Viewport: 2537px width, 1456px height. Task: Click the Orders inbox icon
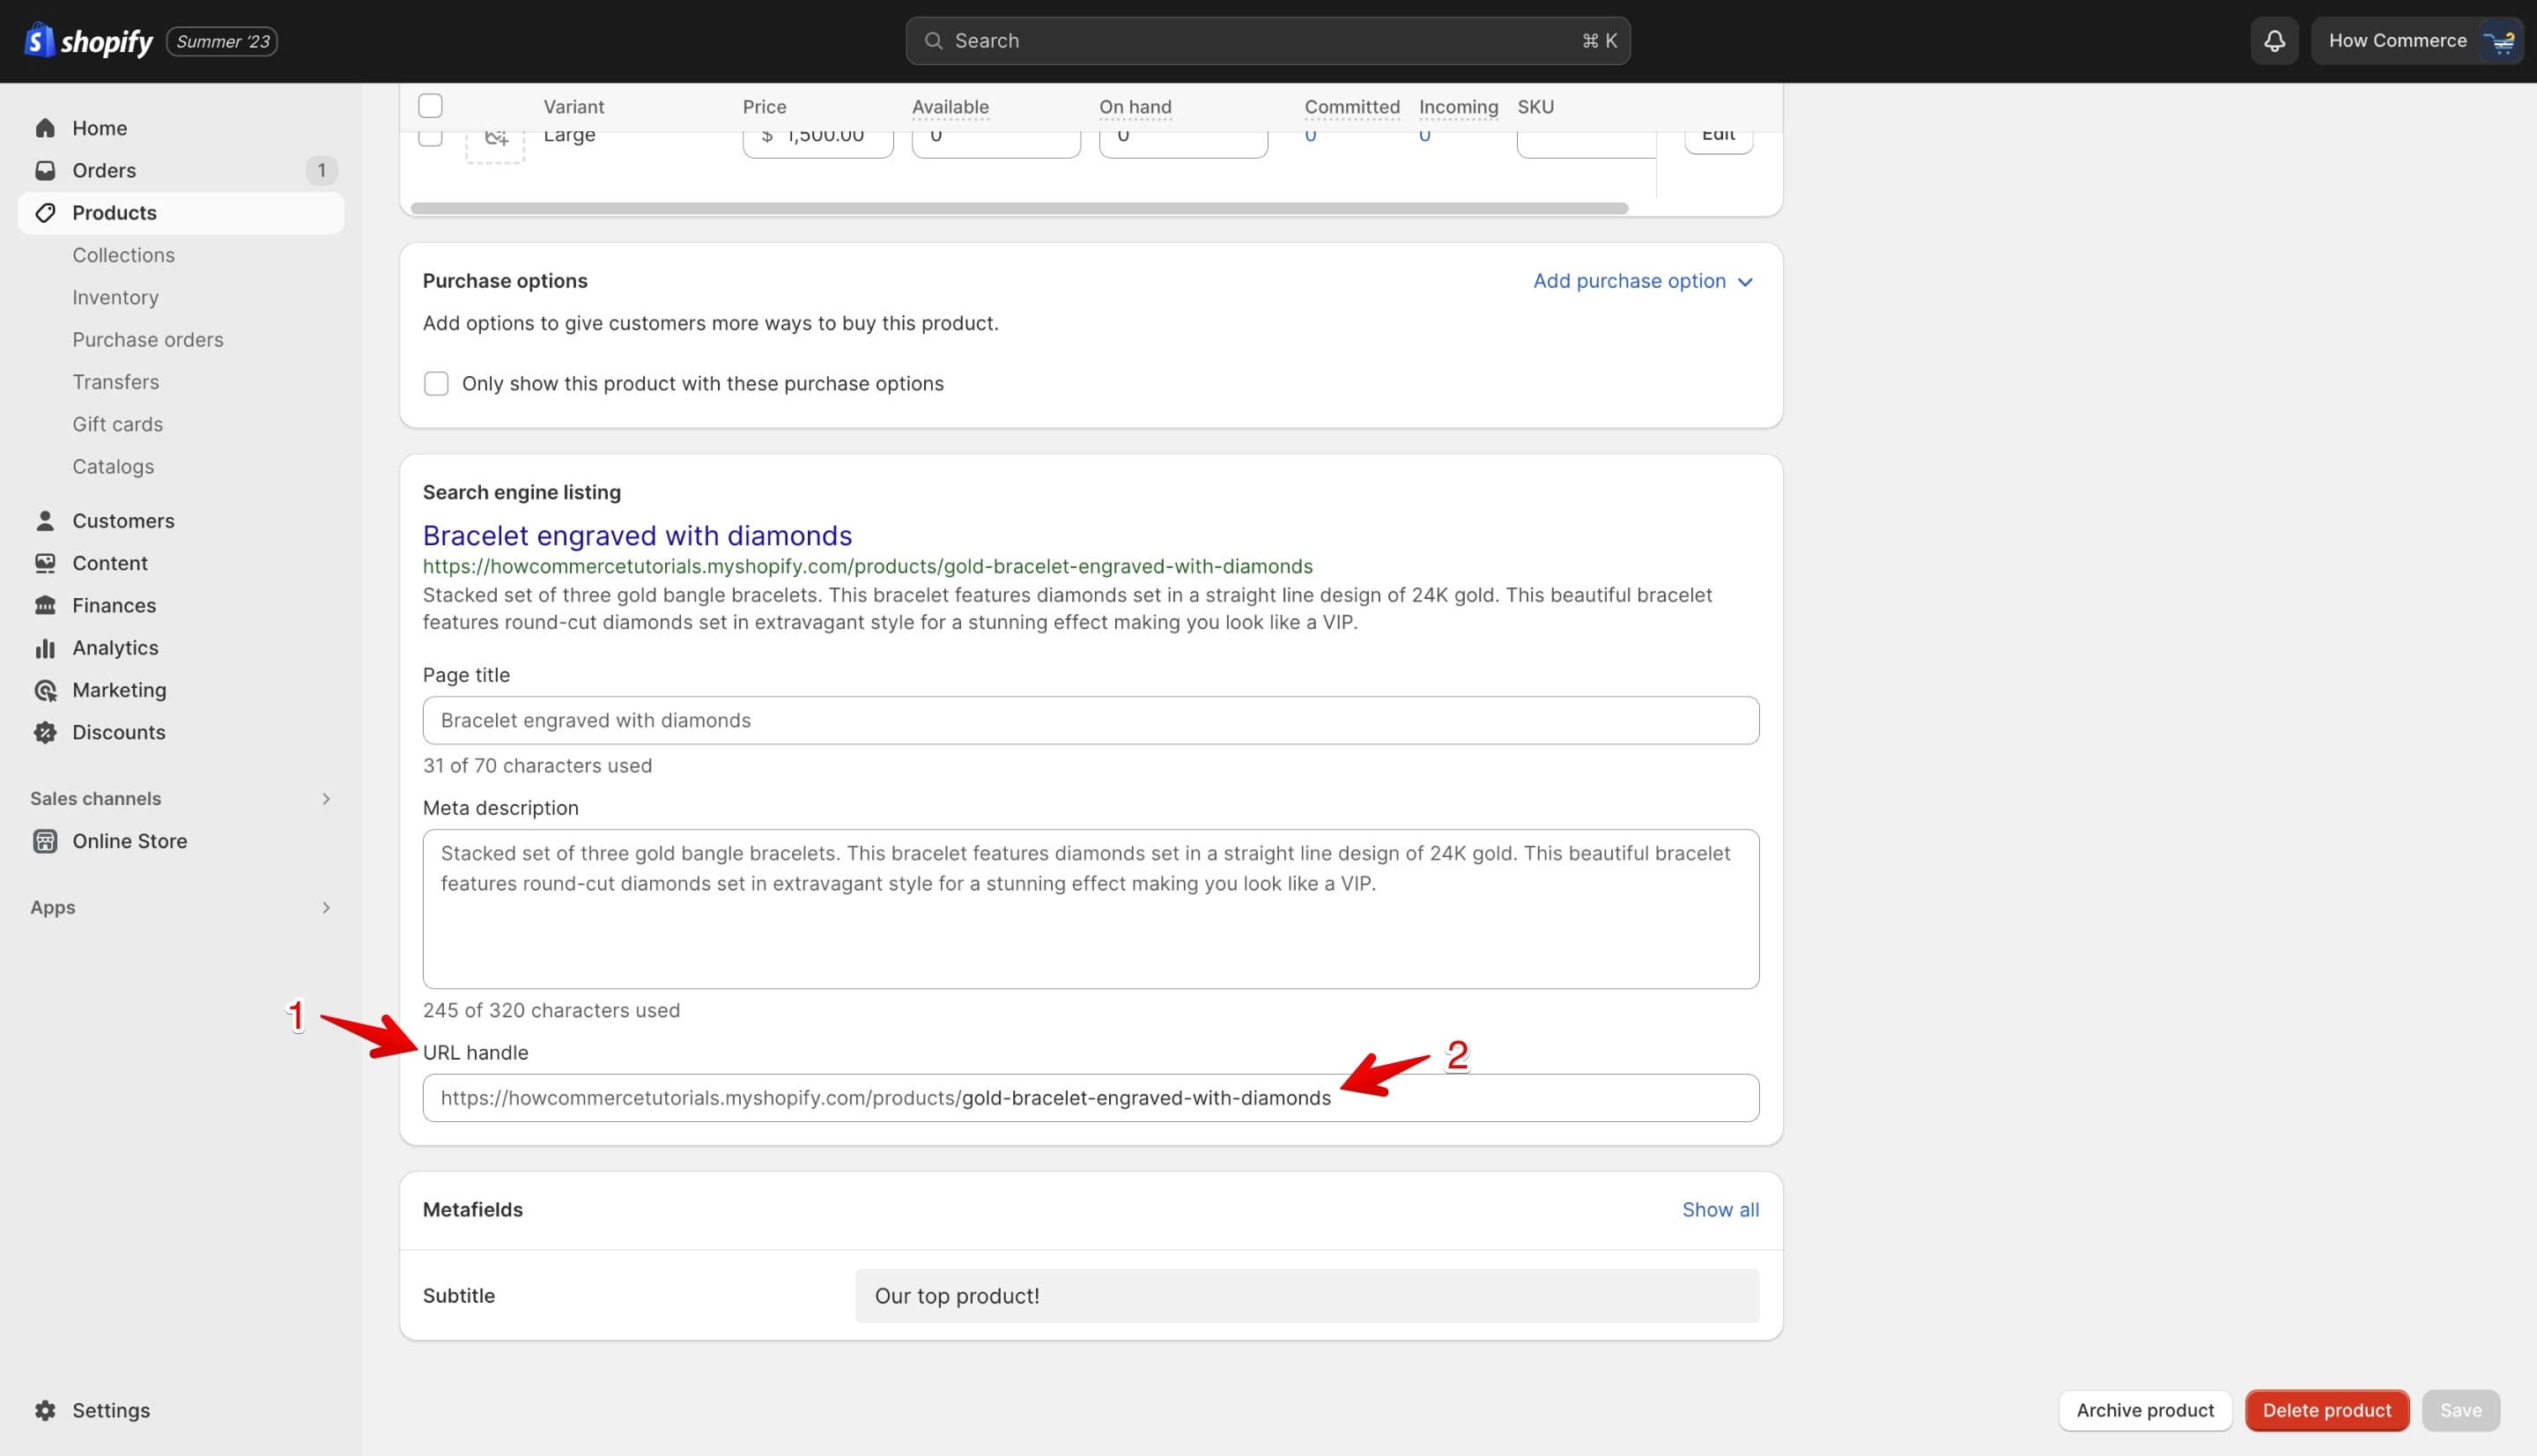tap(45, 170)
